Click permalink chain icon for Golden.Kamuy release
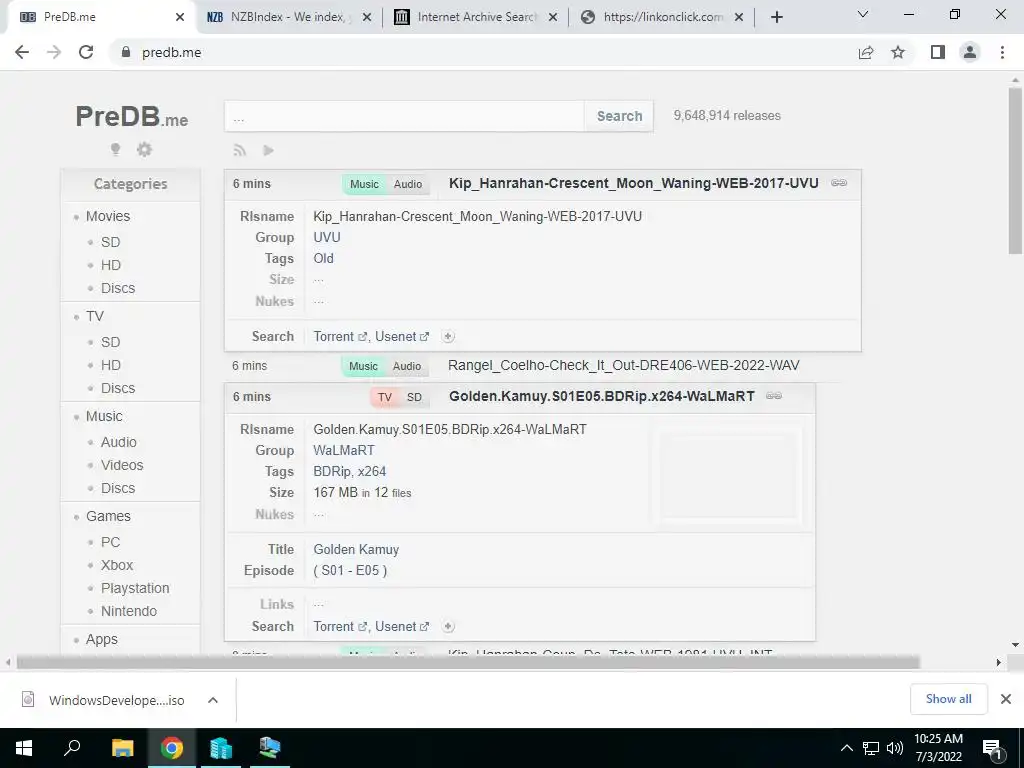The width and height of the screenshot is (1024, 768). [774, 396]
